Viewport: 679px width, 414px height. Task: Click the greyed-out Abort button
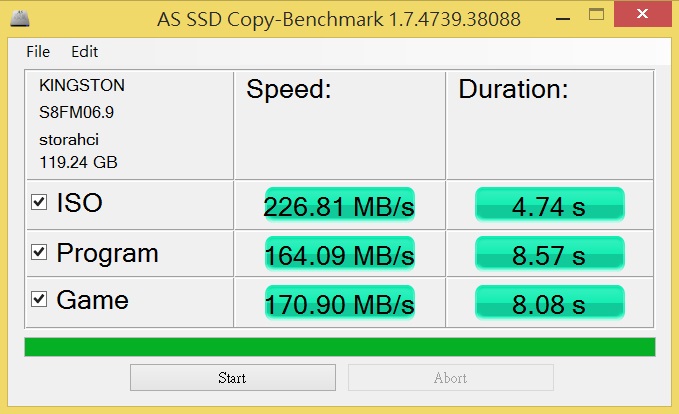(x=450, y=378)
